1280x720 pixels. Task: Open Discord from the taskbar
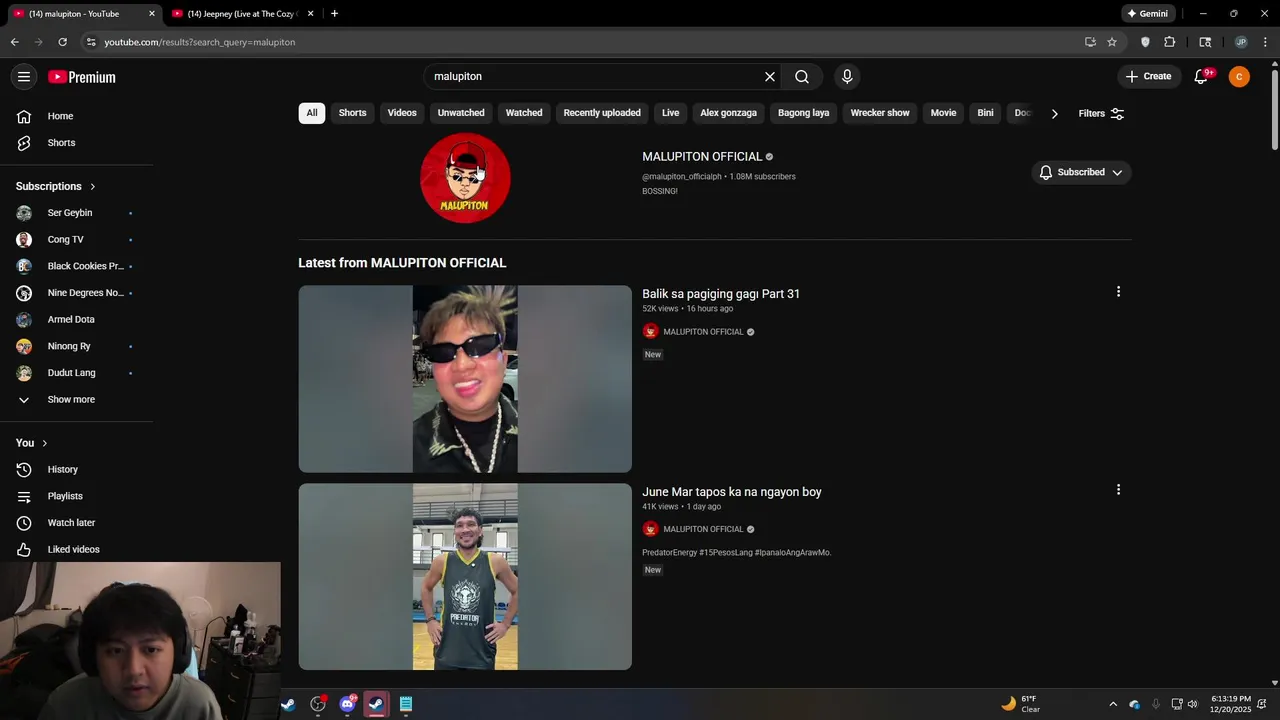pos(347,704)
